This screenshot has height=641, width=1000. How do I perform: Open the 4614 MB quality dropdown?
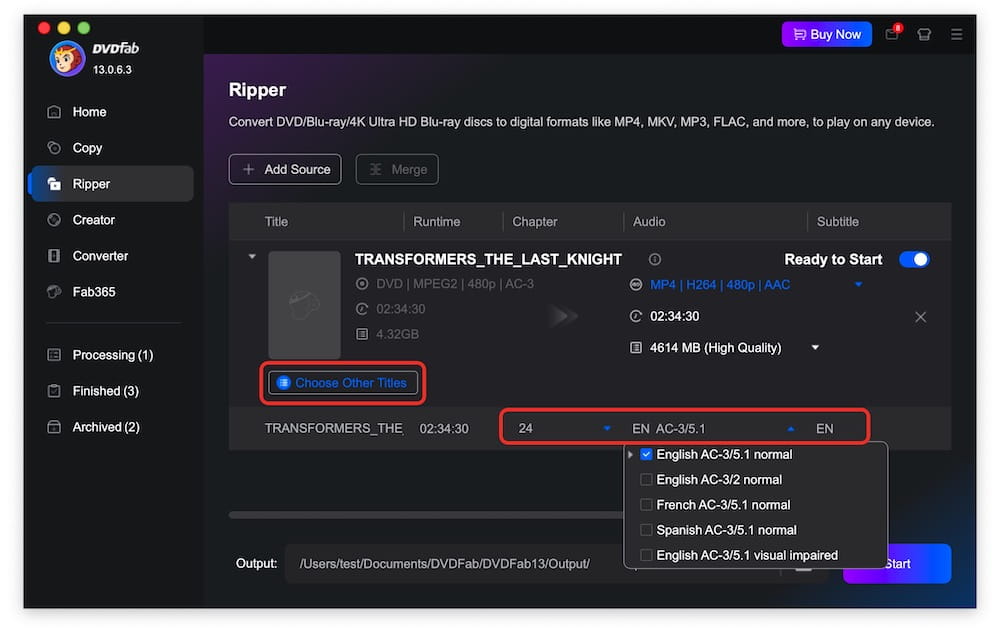click(x=815, y=348)
